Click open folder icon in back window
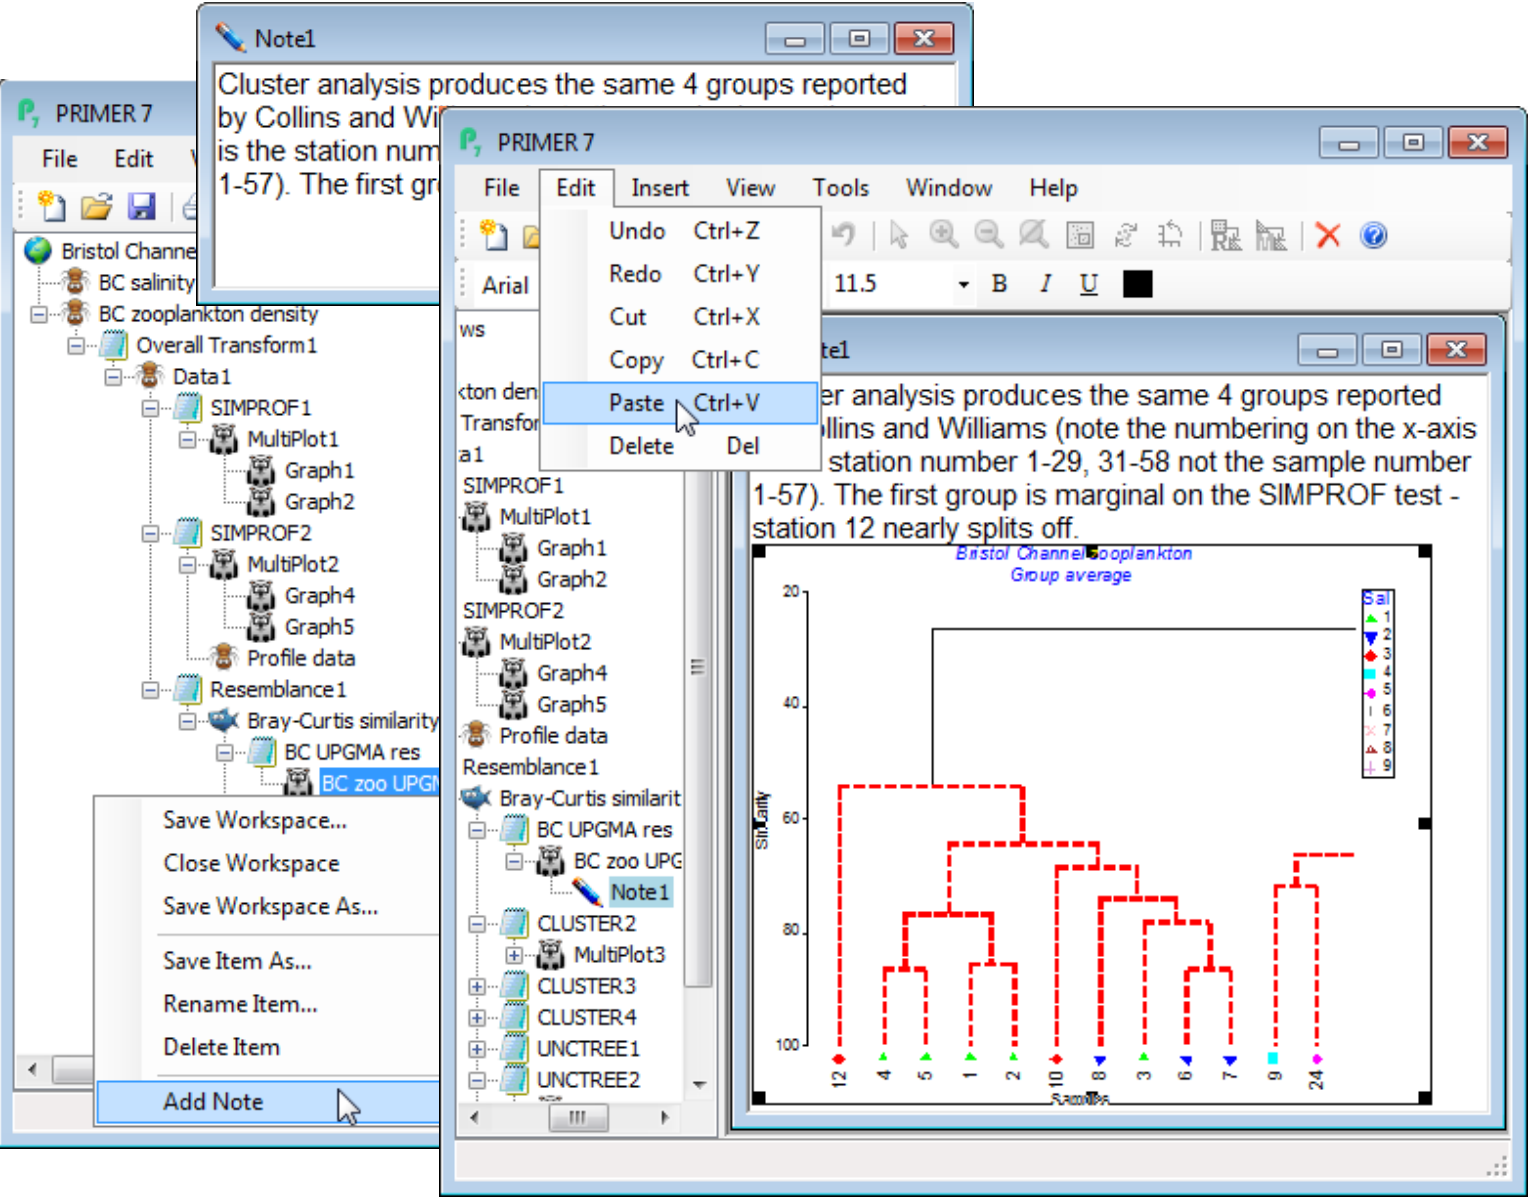This screenshot has height=1204, width=1536. pos(97,206)
